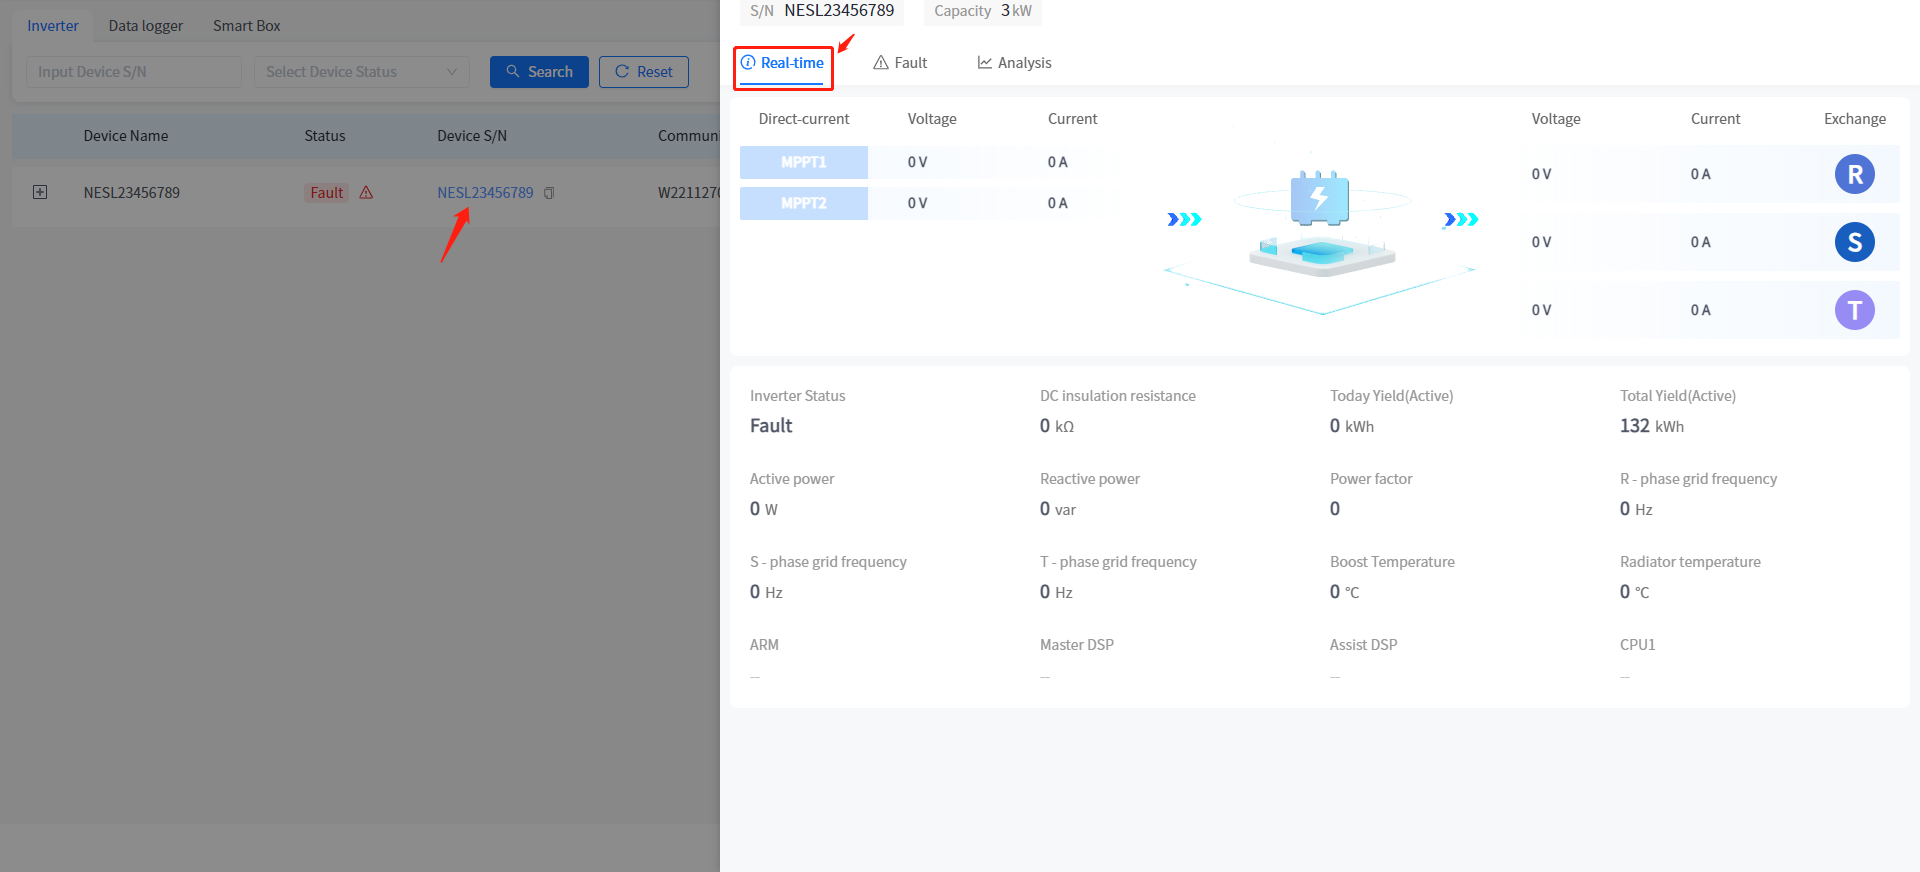
Task: Click the R phase exchange icon
Action: tap(1854, 174)
